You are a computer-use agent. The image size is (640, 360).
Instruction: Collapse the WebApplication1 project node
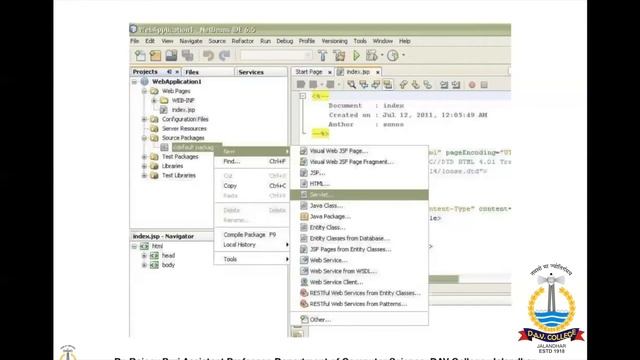(x=134, y=82)
